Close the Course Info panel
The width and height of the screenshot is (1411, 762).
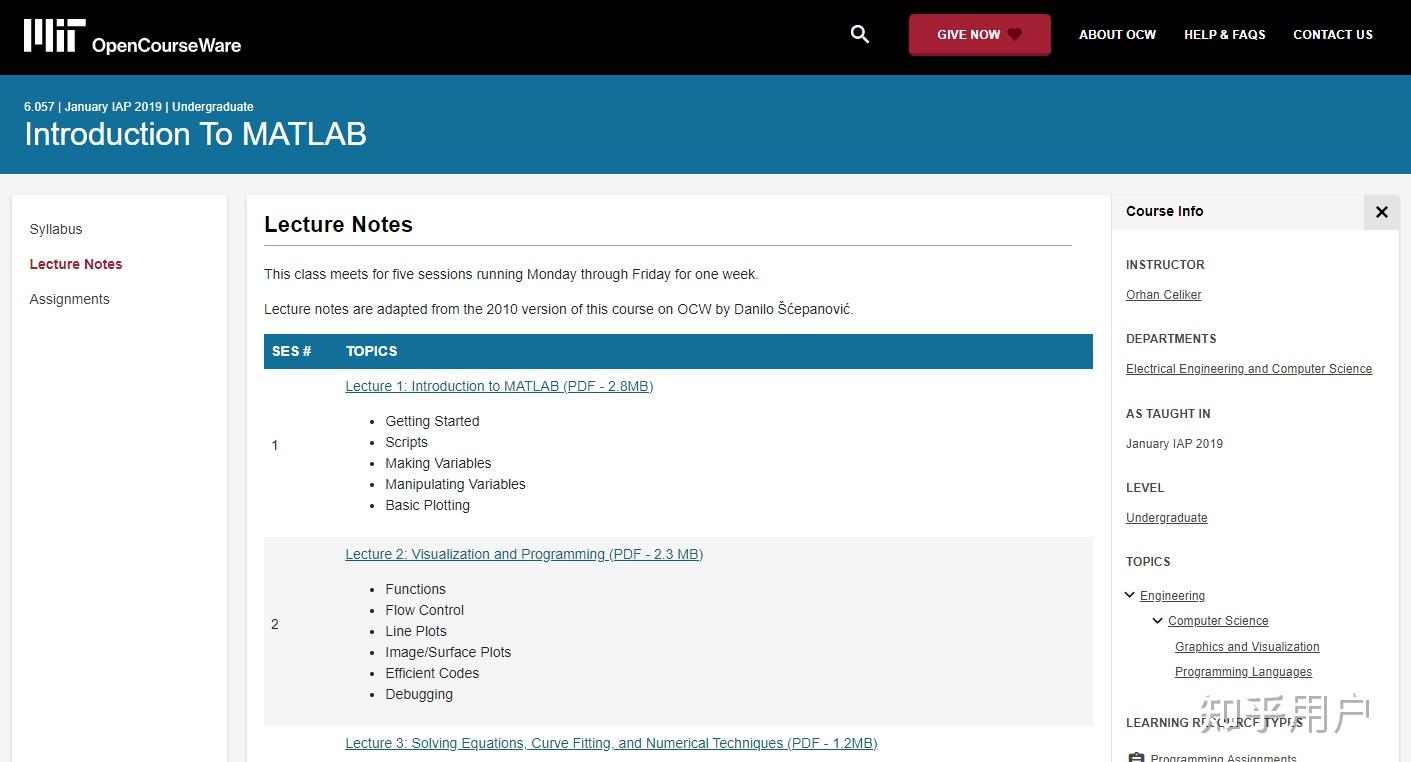pos(1381,212)
